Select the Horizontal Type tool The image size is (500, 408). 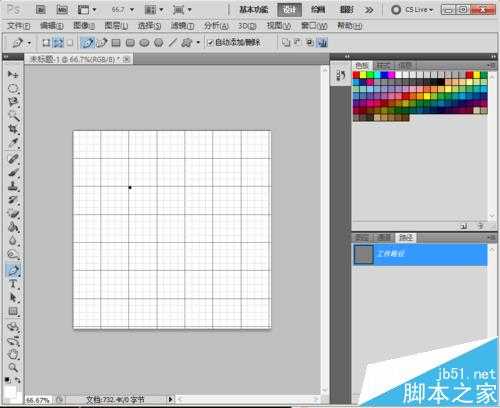[x=13, y=284]
